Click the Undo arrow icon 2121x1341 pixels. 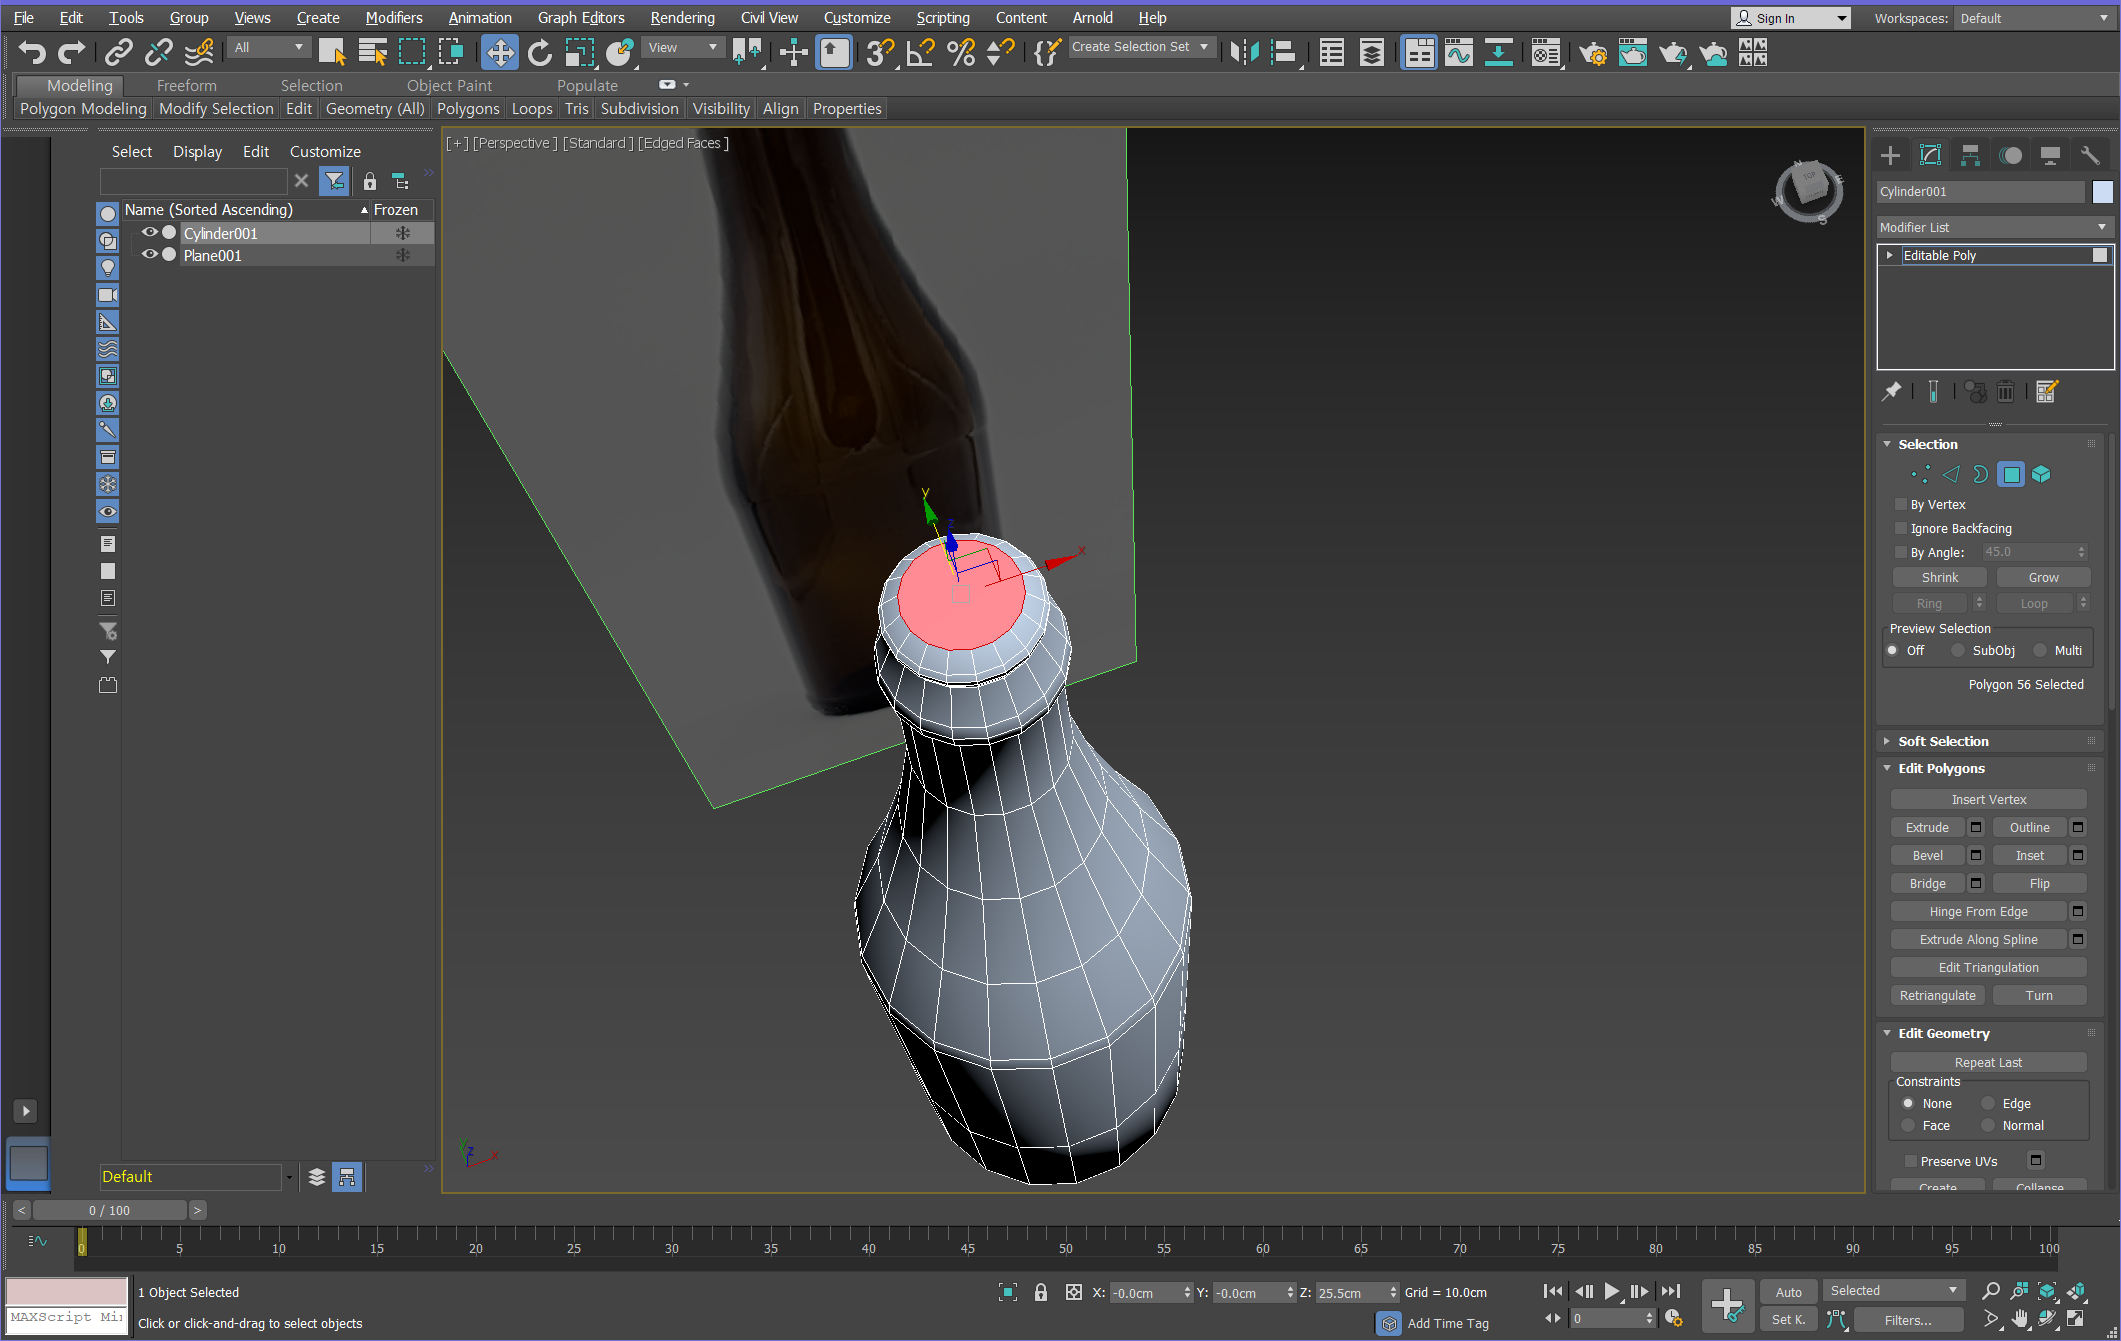[x=32, y=52]
